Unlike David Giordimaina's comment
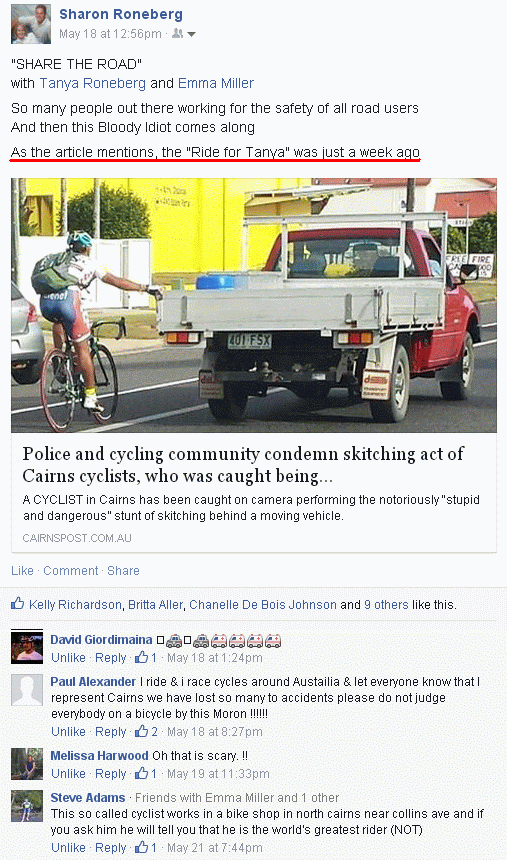507x860 pixels. click(69, 657)
